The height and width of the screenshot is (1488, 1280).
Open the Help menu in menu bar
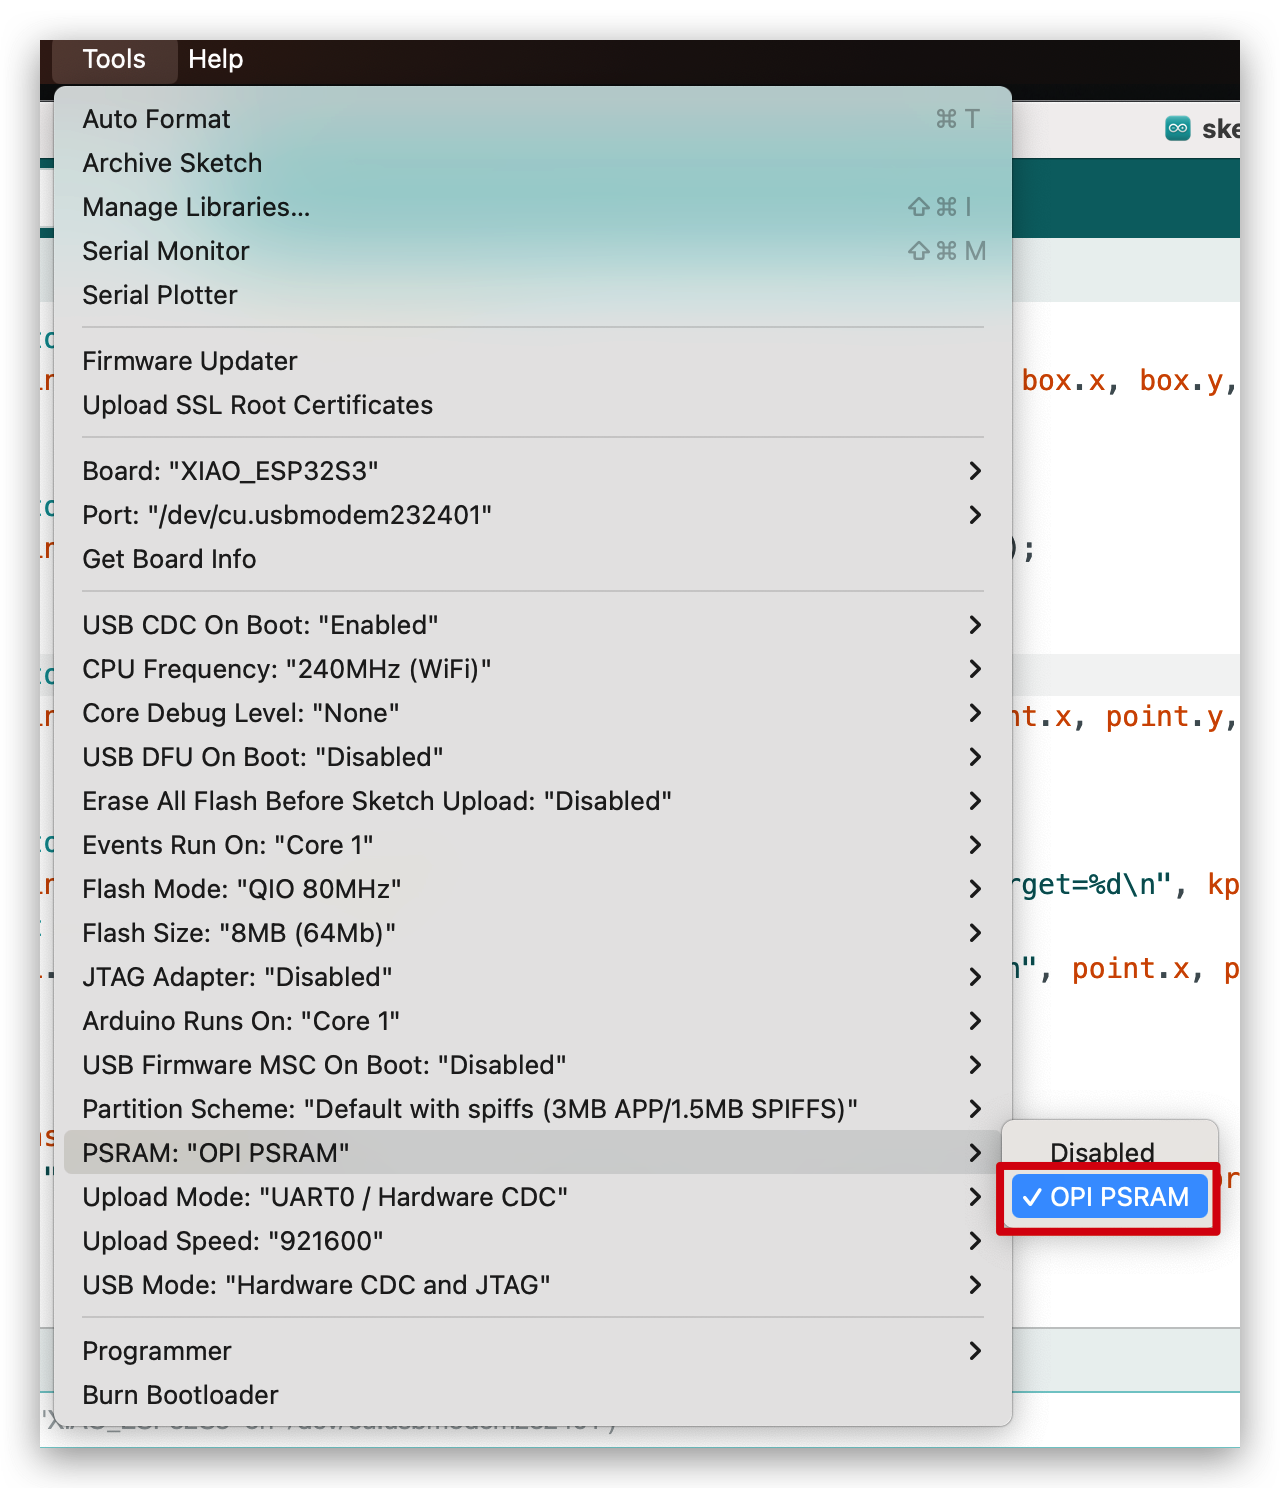click(x=215, y=60)
